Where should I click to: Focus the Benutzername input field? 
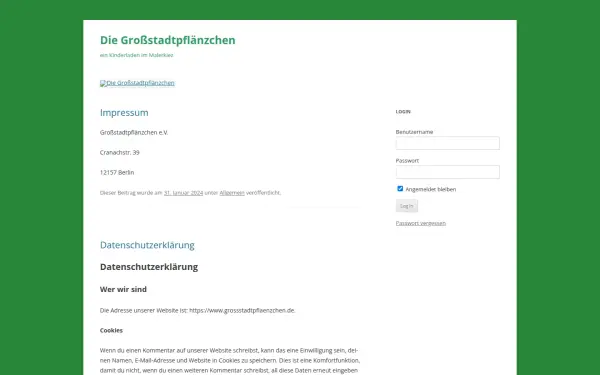pos(447,143)
